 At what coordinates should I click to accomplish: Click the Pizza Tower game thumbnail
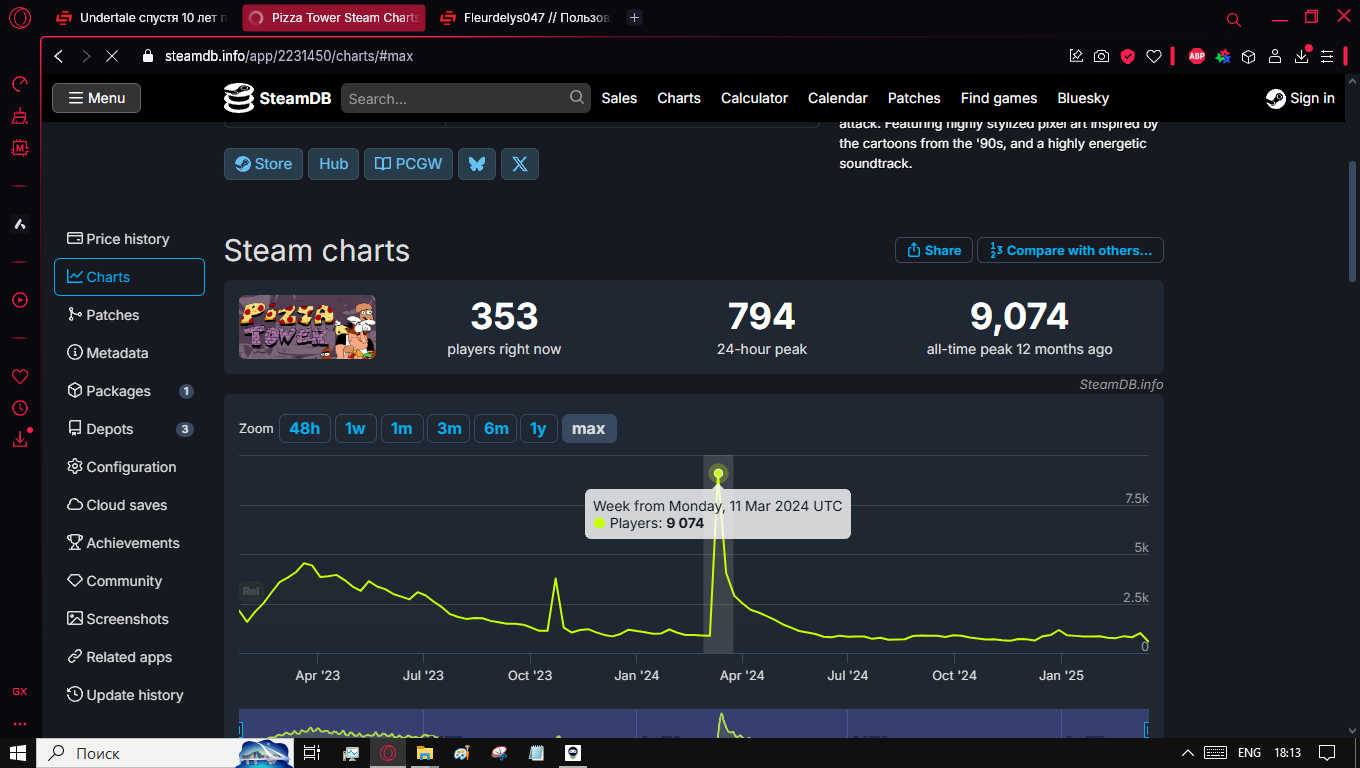(307, 327)
